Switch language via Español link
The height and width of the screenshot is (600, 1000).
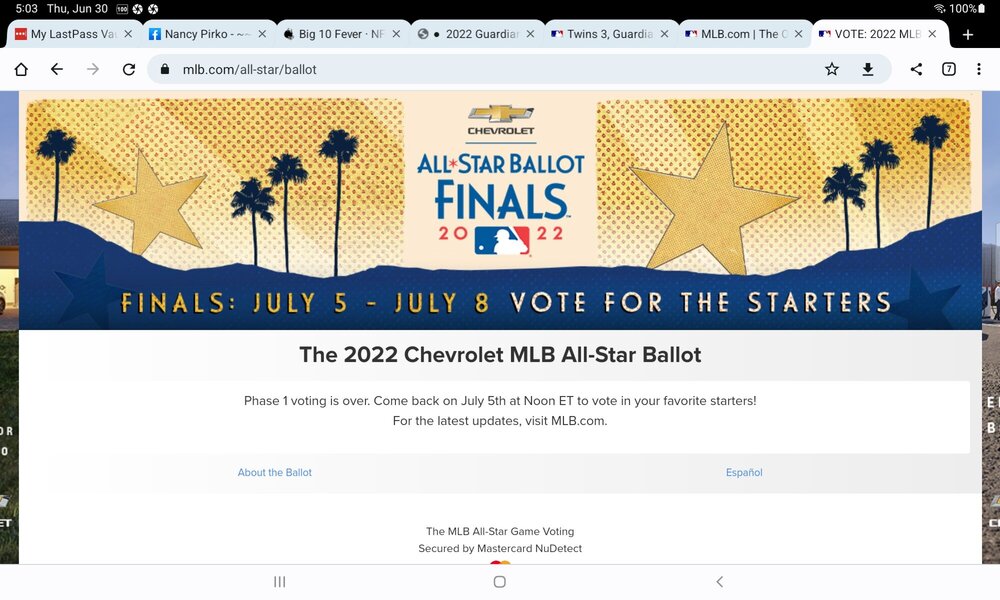pos(744,472)
